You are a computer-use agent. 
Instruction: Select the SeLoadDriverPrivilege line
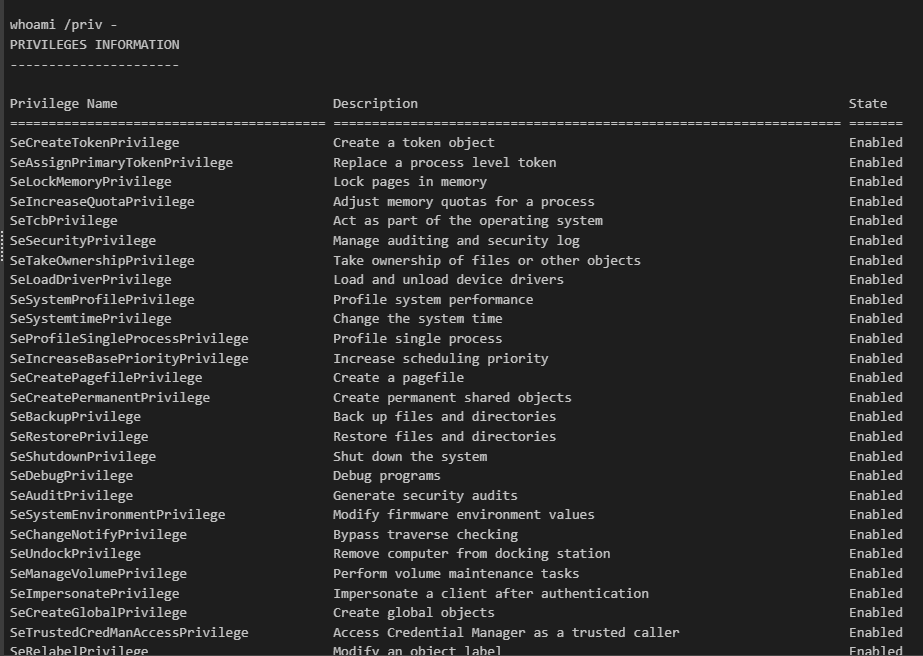click(x=91, y=280)
